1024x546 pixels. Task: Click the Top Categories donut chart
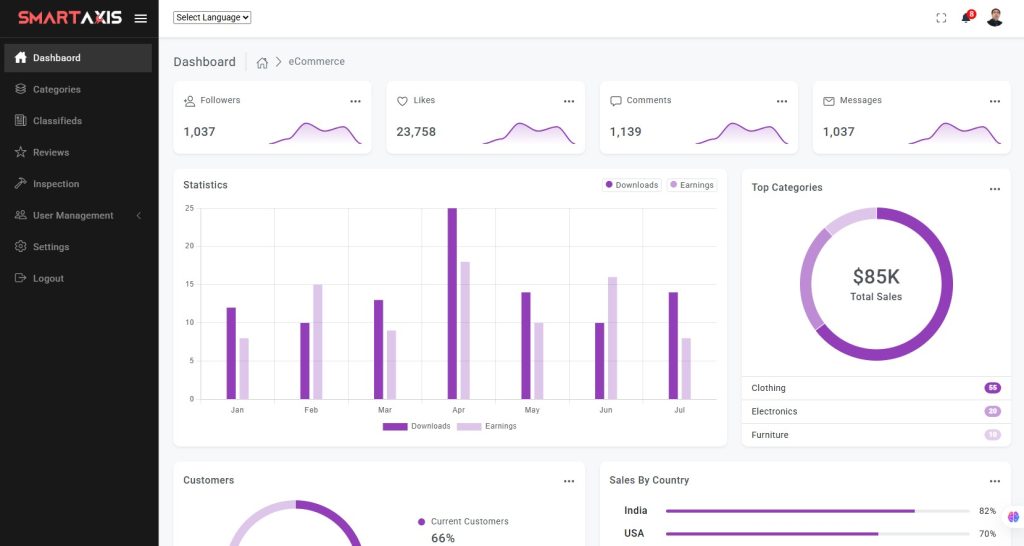(x=876, y=283)
